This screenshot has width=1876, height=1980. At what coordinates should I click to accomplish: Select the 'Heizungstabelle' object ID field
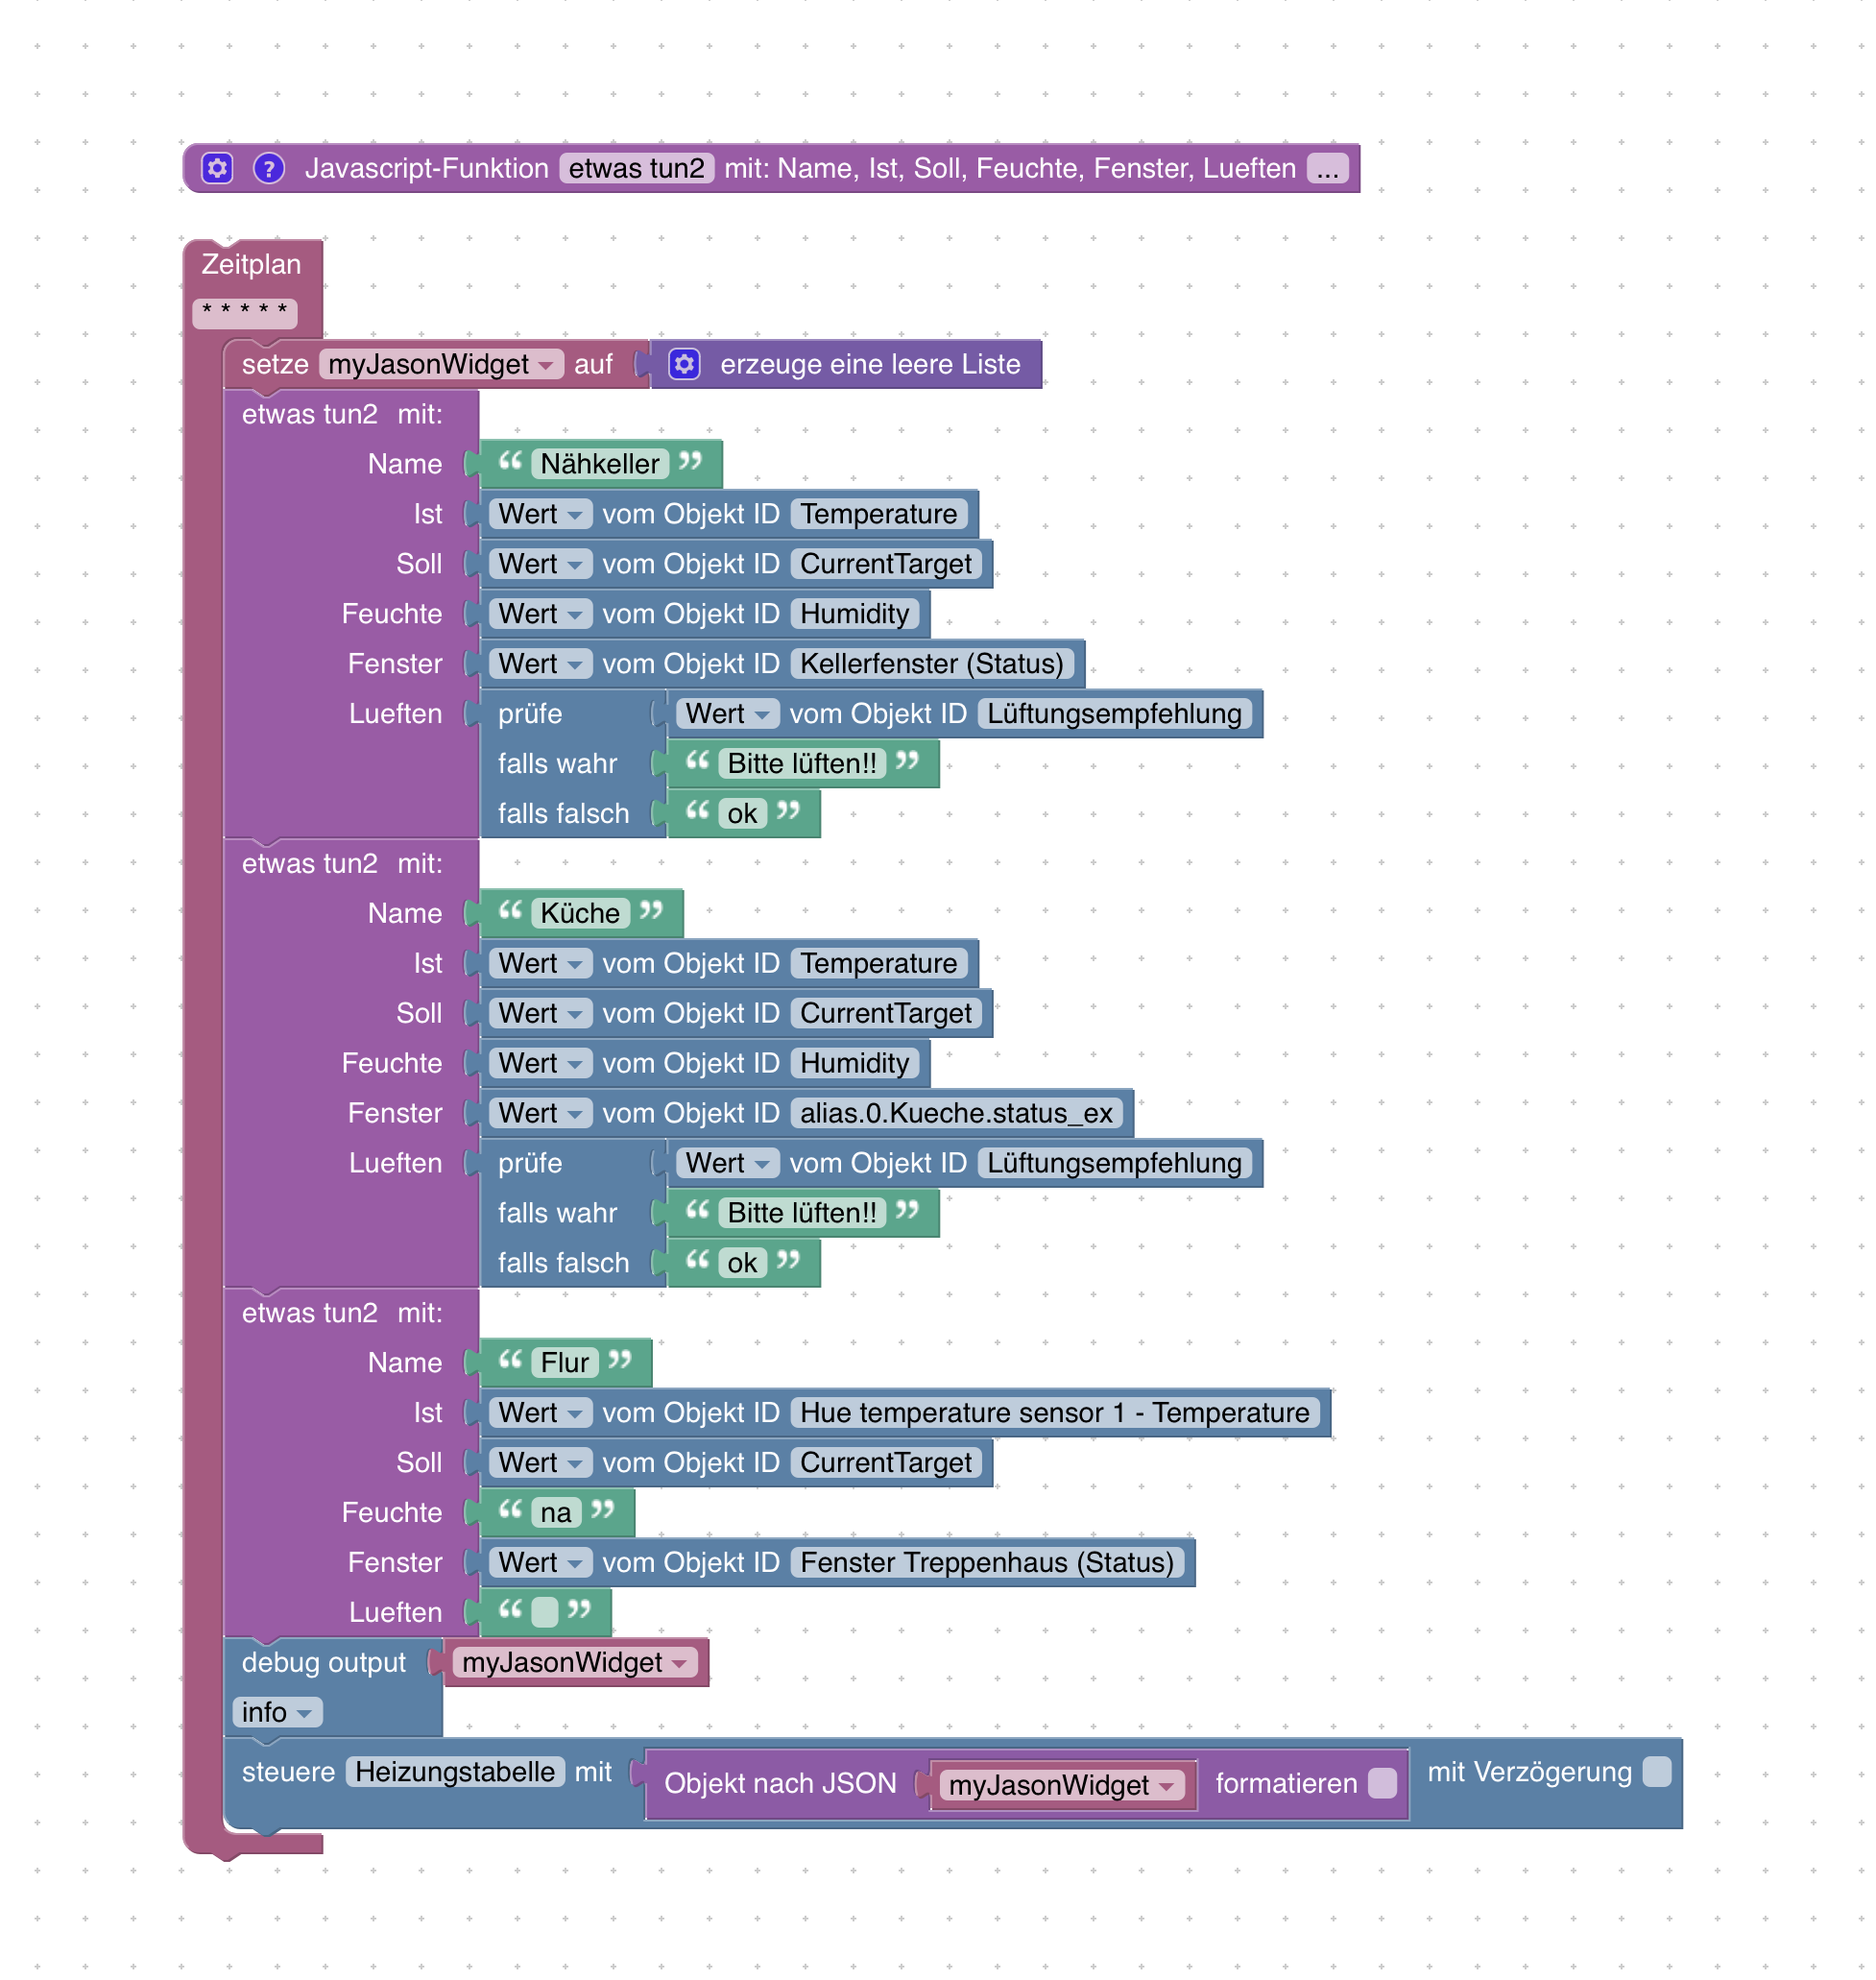tap(455, 1772)
